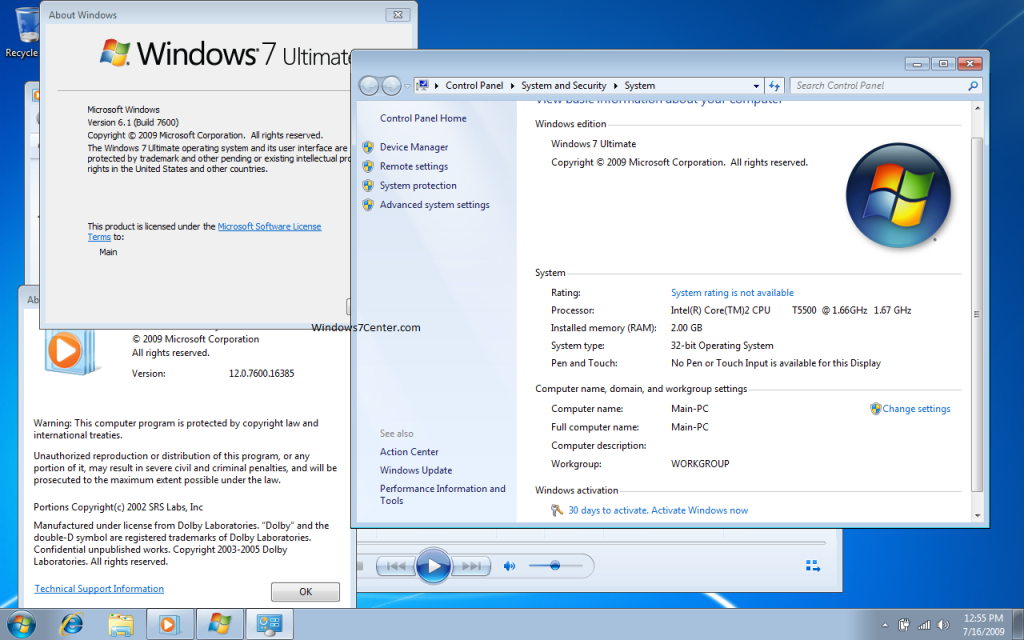Click the Next track button
The image size is (1024, 640).
[469, 566]
